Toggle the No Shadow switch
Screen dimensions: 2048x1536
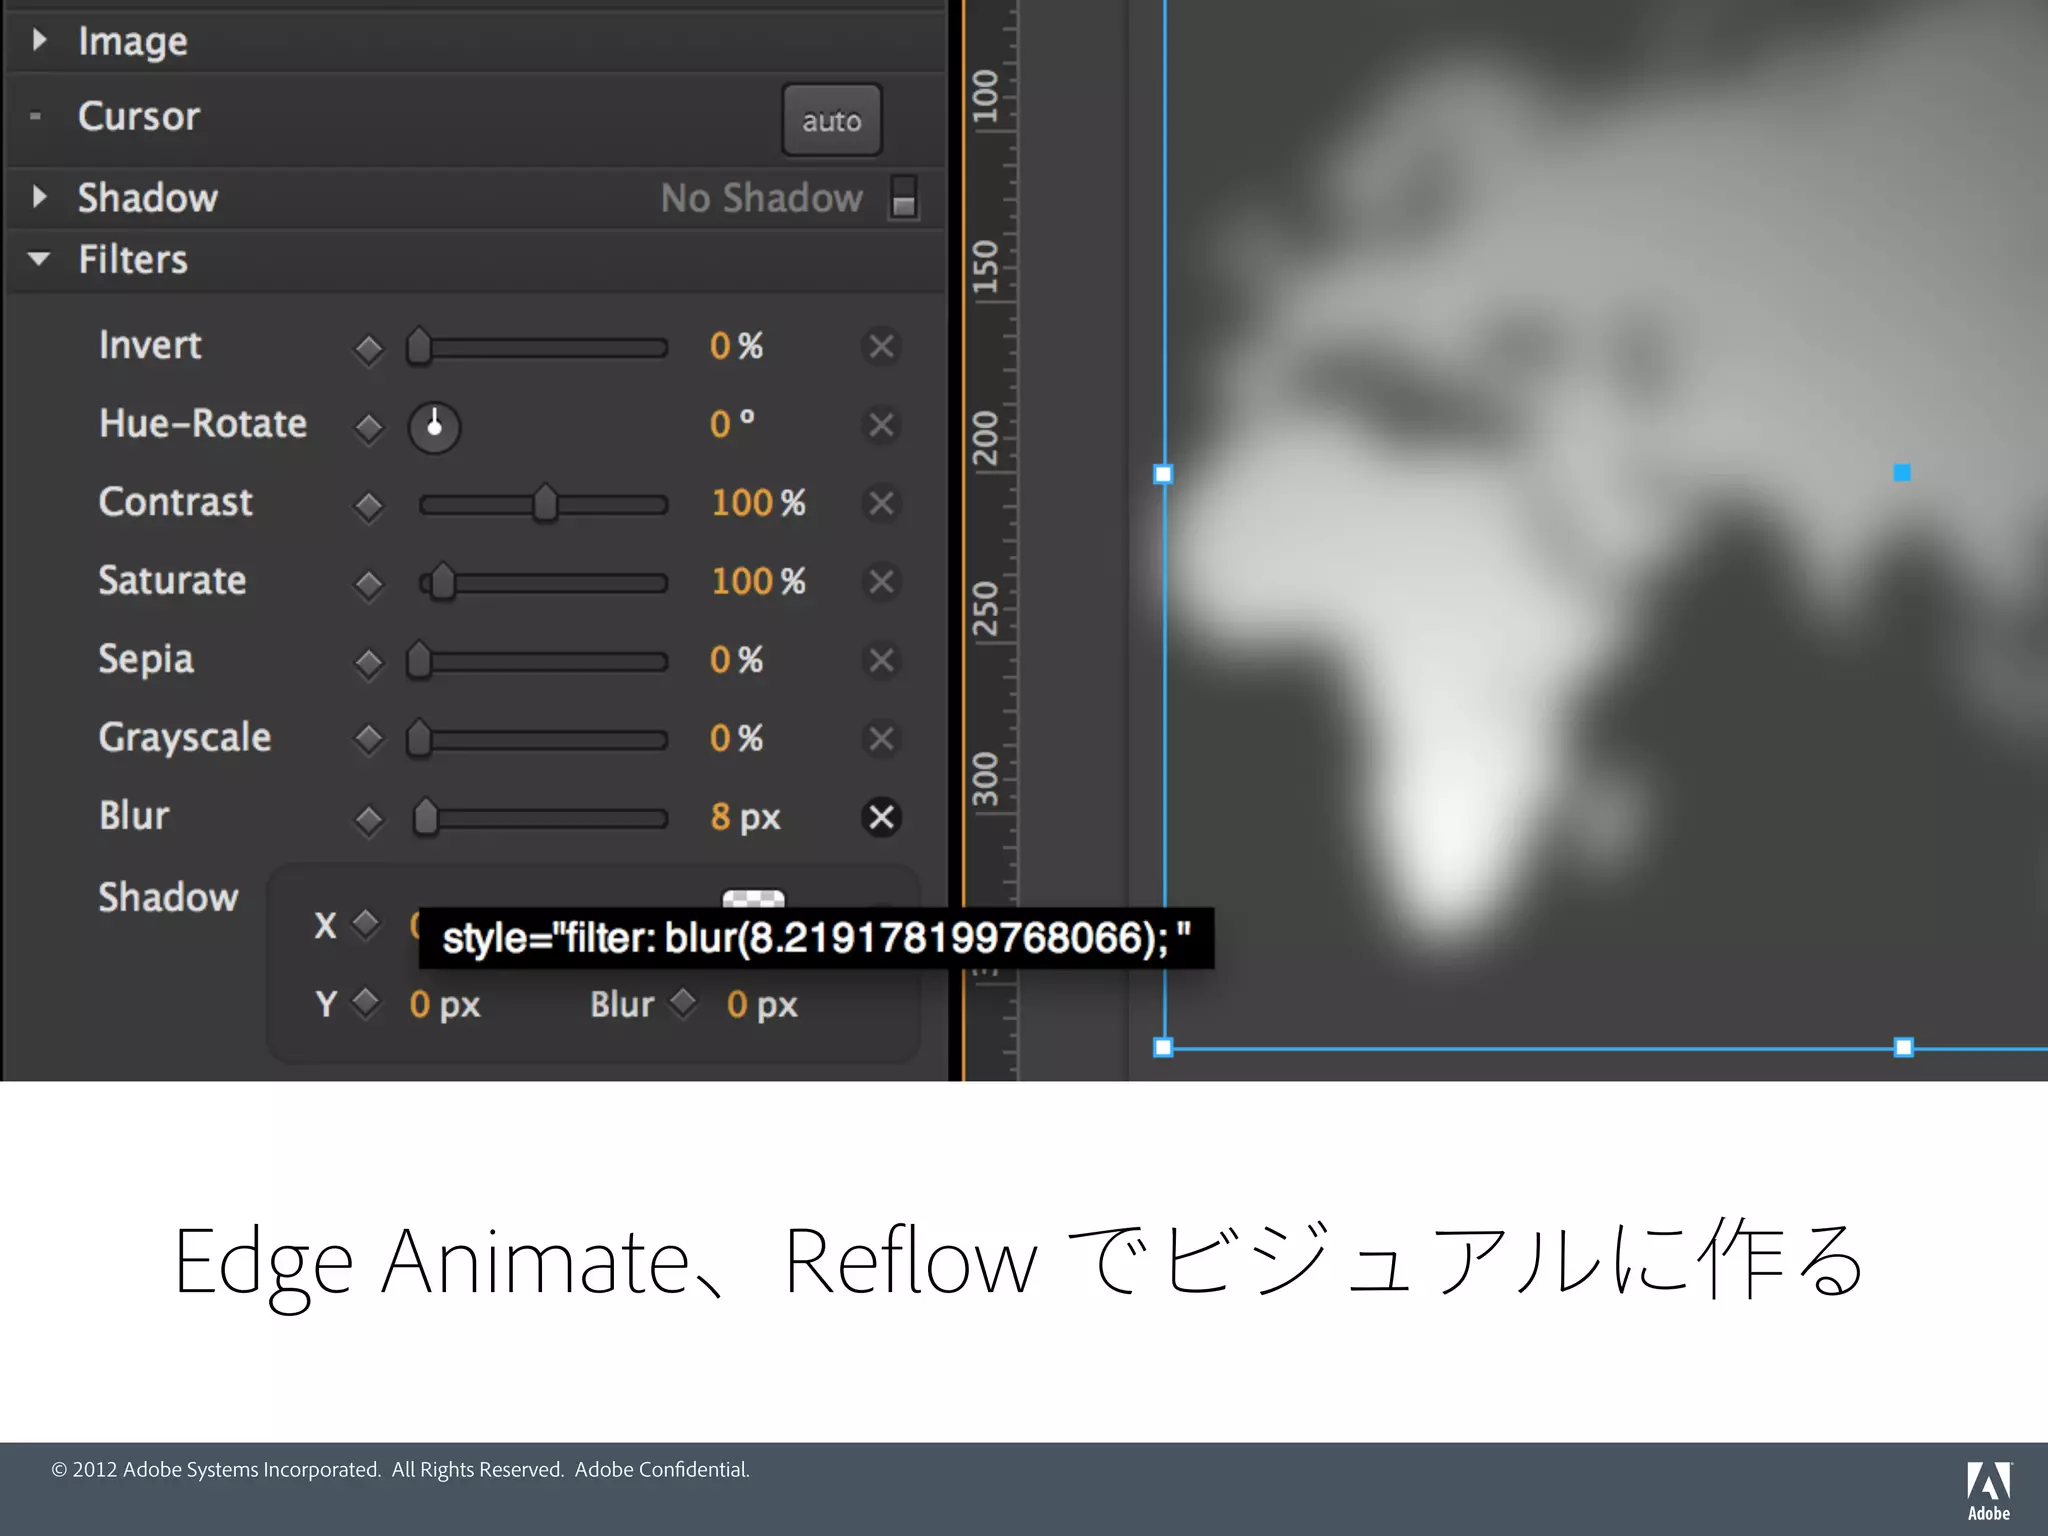(x=903, y=196)
